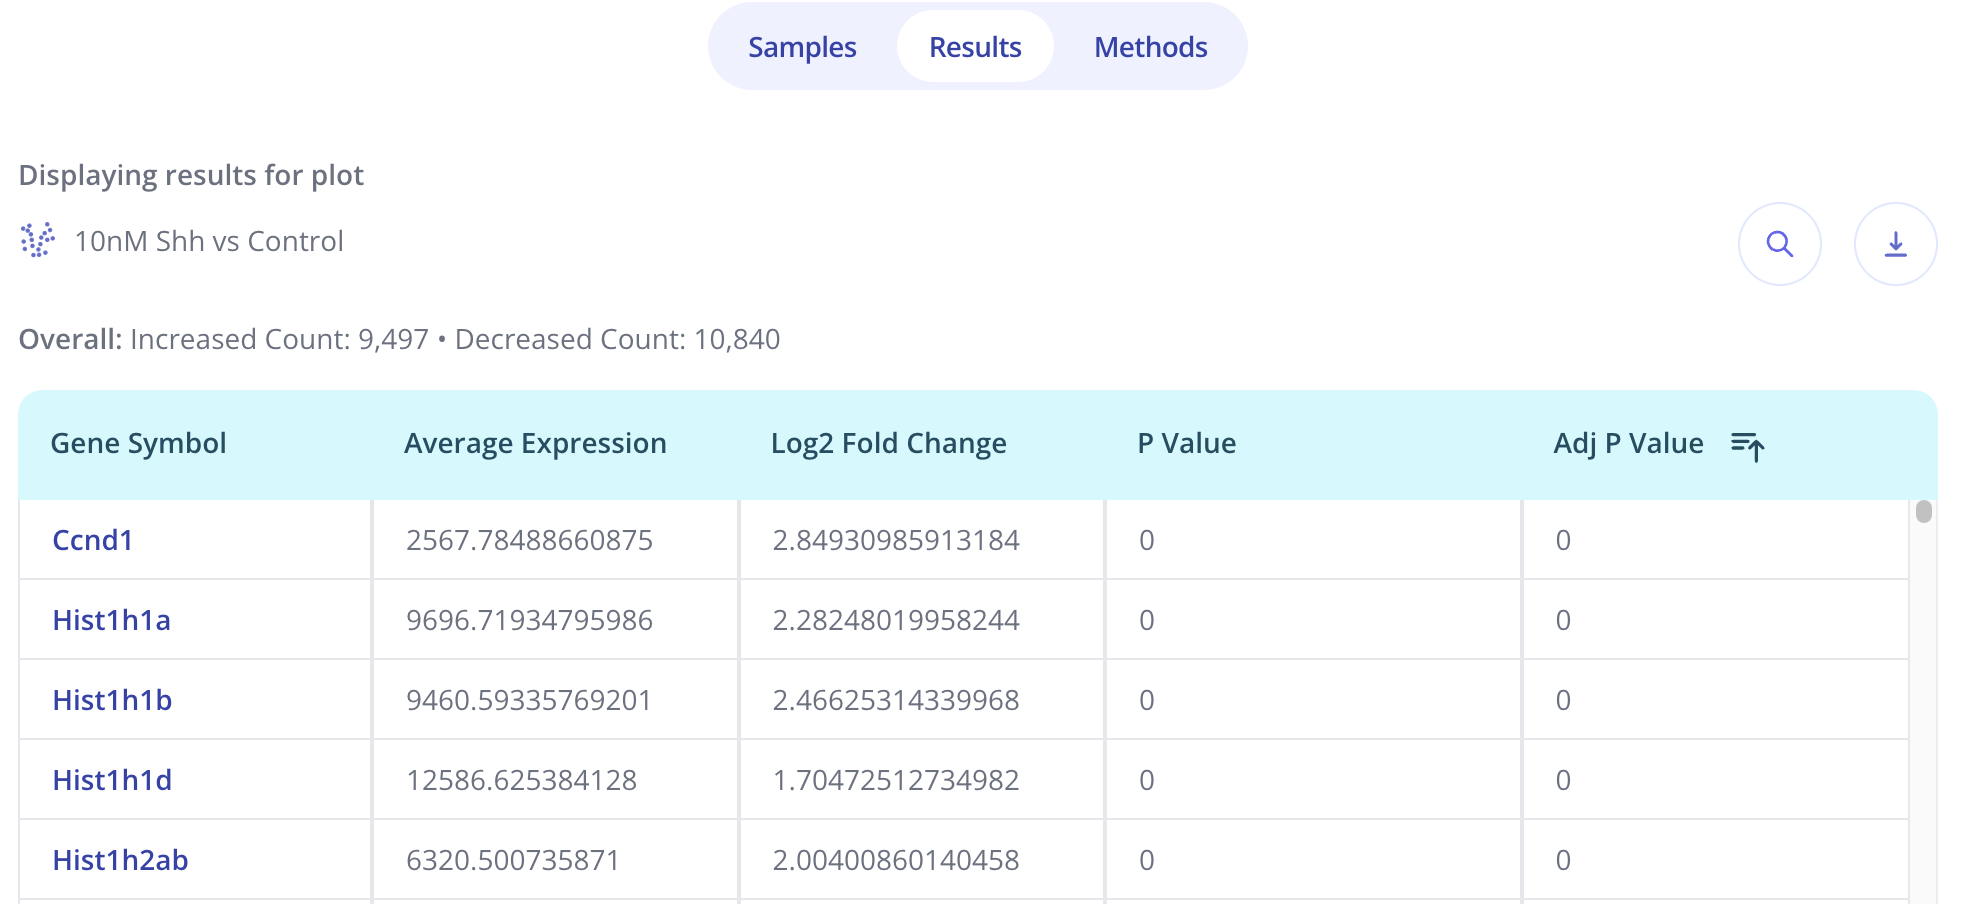Viewport: 1966px width, 904px height.
Task: Click the table's vertical scrollbar thumb
Action: [1923, 512]
